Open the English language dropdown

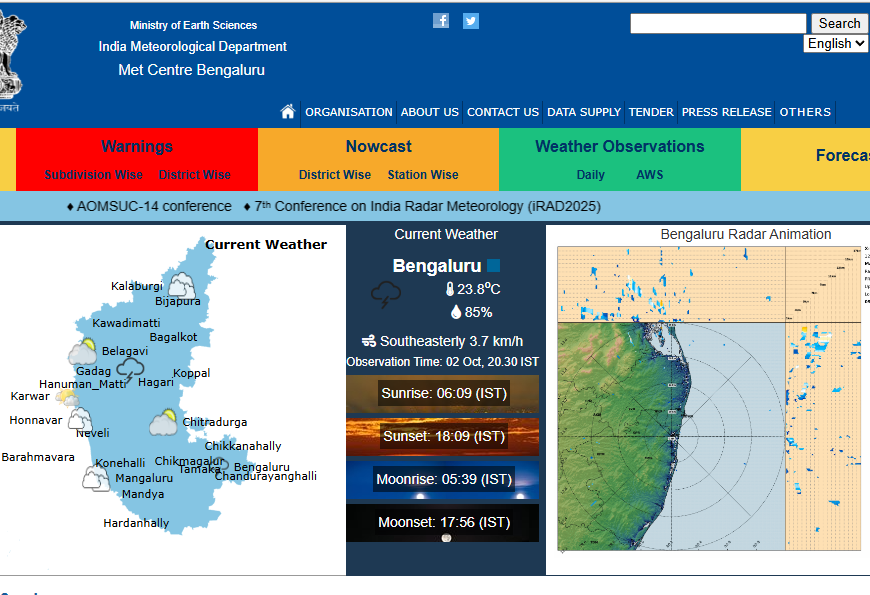[x=836, y=44]
